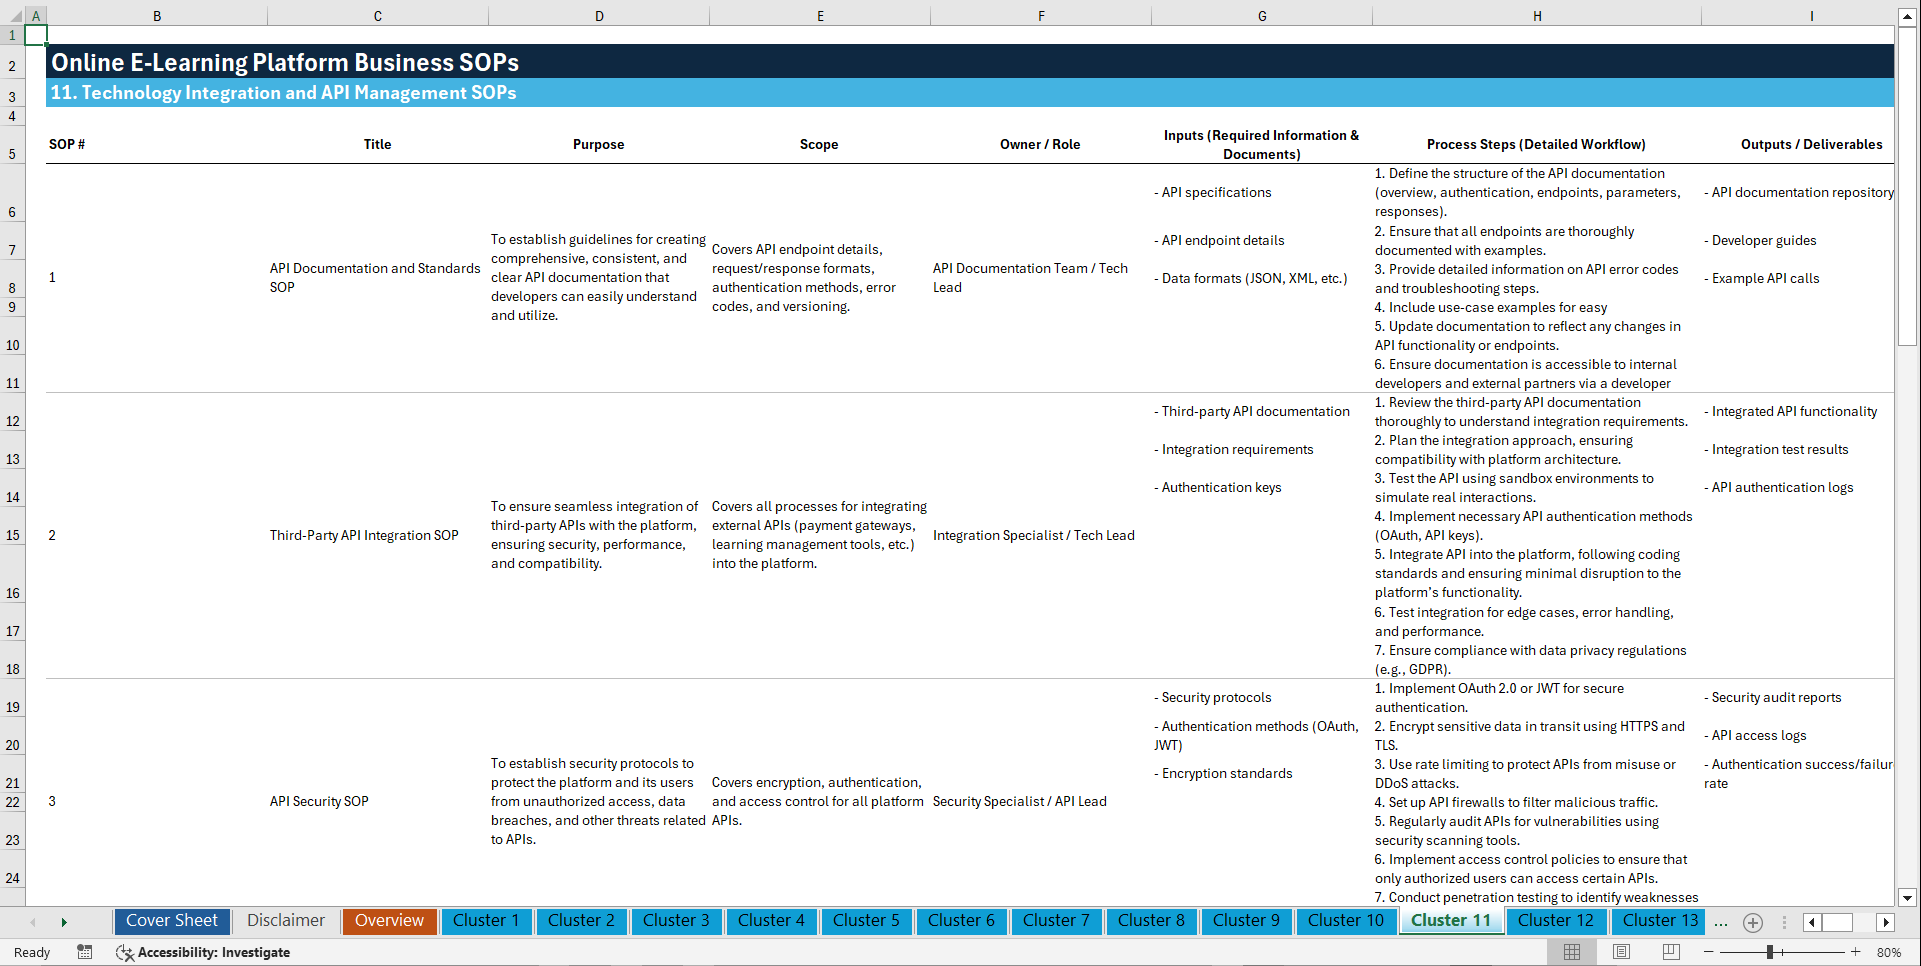Select the Disclaimer sheet tab
The height and width of the screenshot is (966, 1921).
(285, 921)
